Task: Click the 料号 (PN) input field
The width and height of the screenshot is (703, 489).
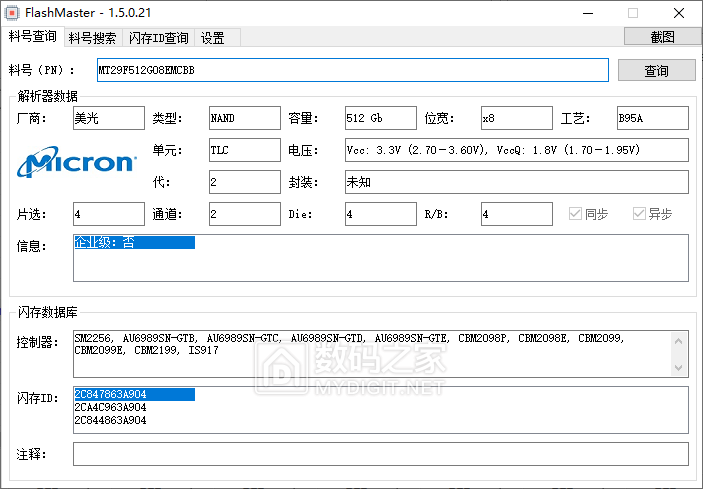Action: click(352, 70)
